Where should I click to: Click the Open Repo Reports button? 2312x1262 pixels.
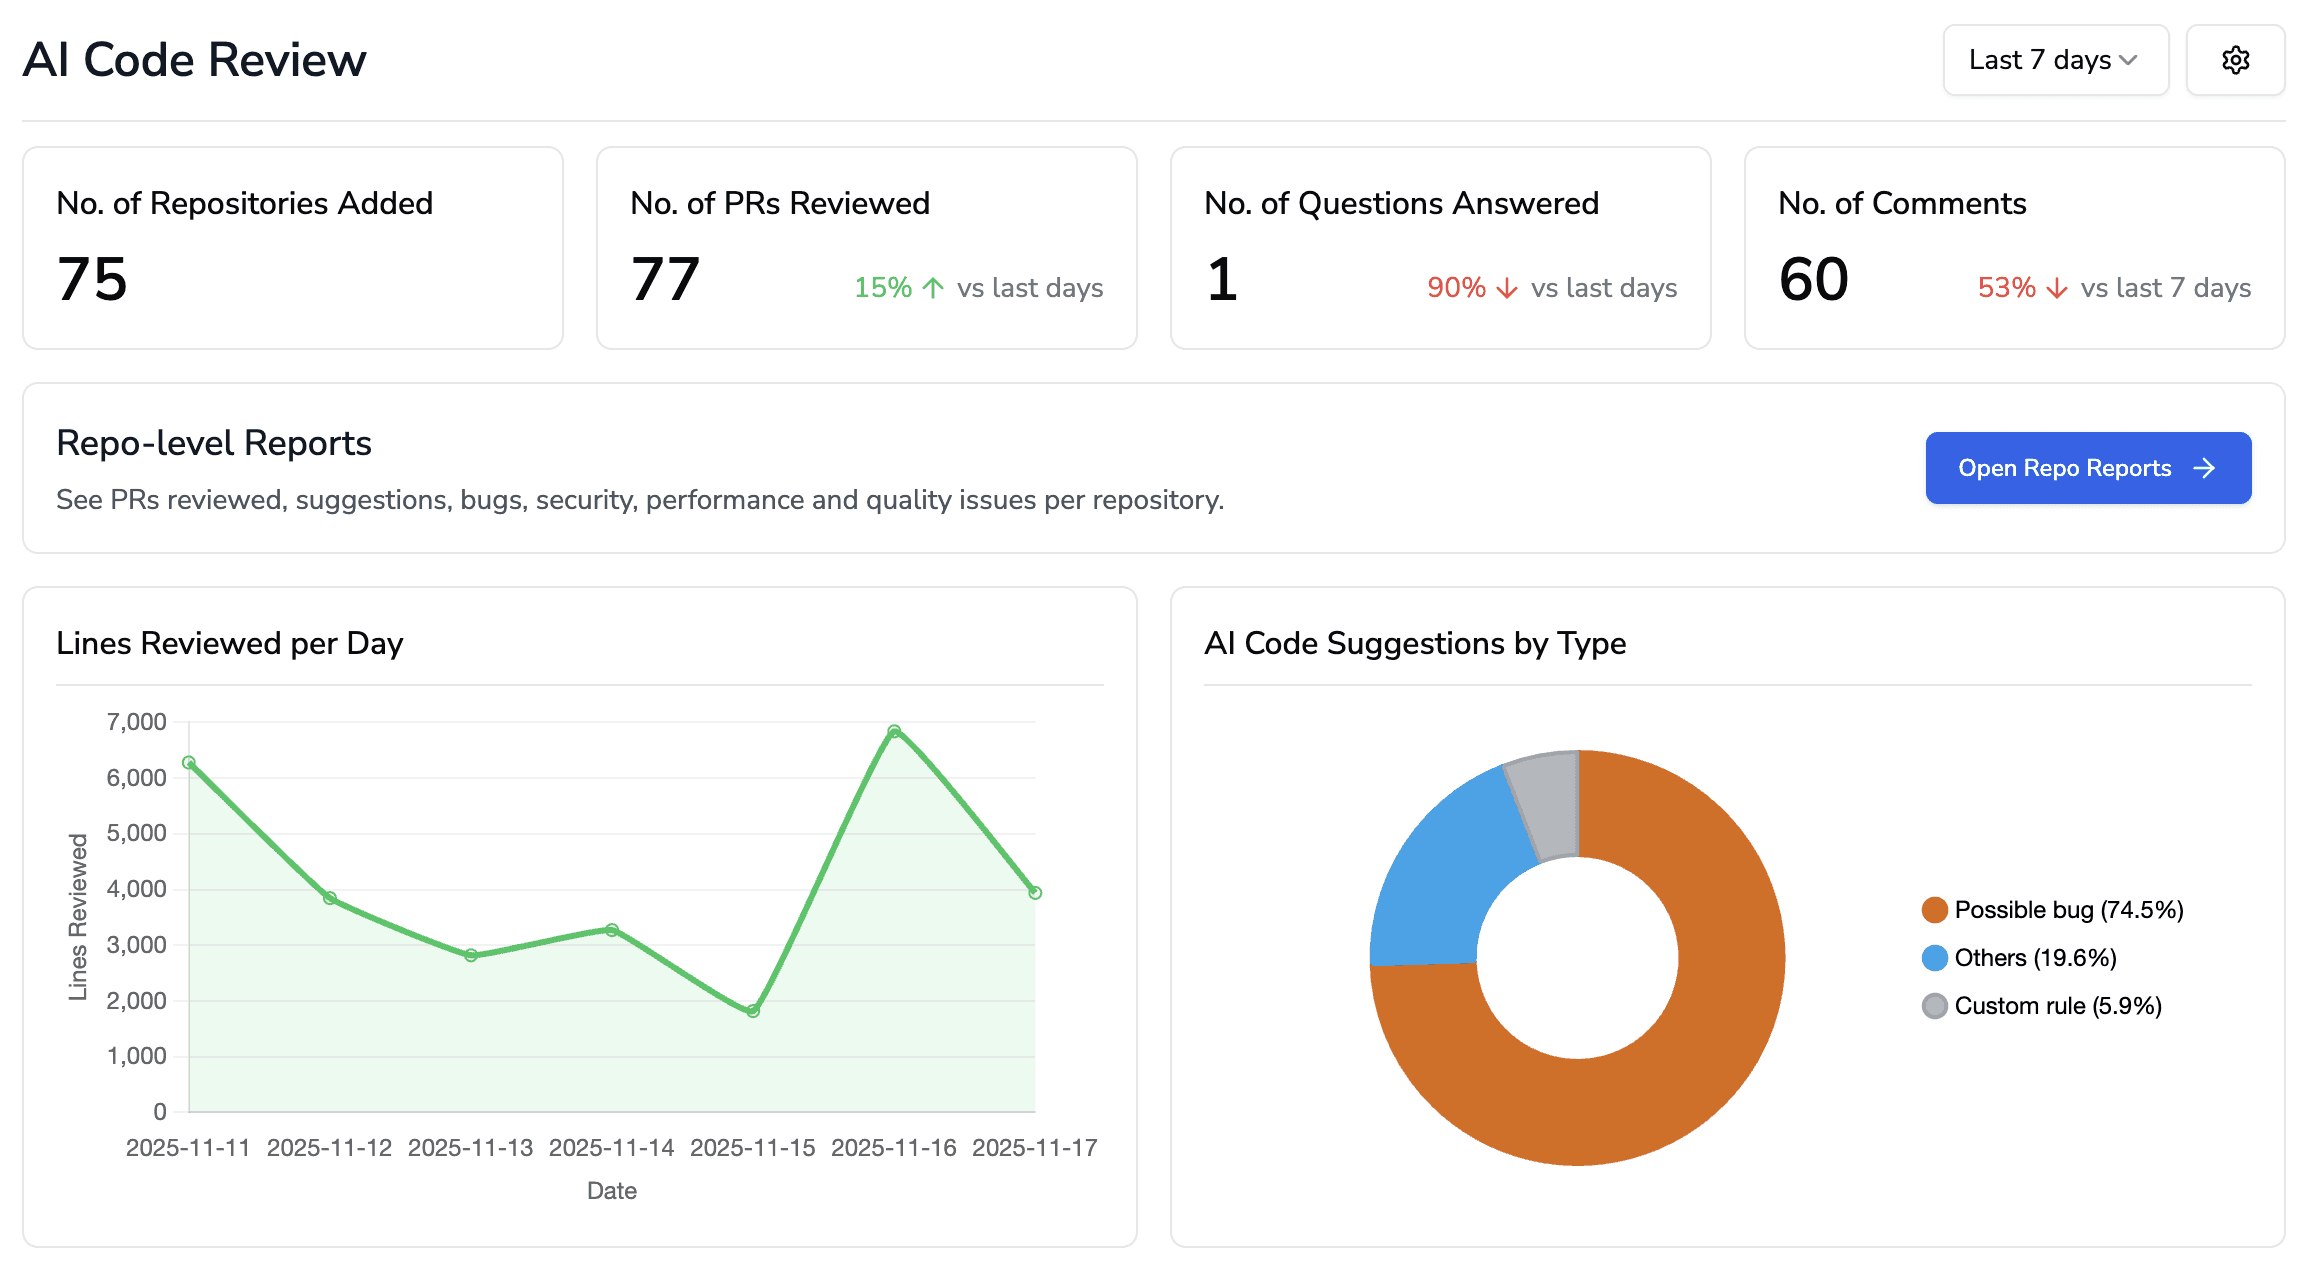point(2088,468)
